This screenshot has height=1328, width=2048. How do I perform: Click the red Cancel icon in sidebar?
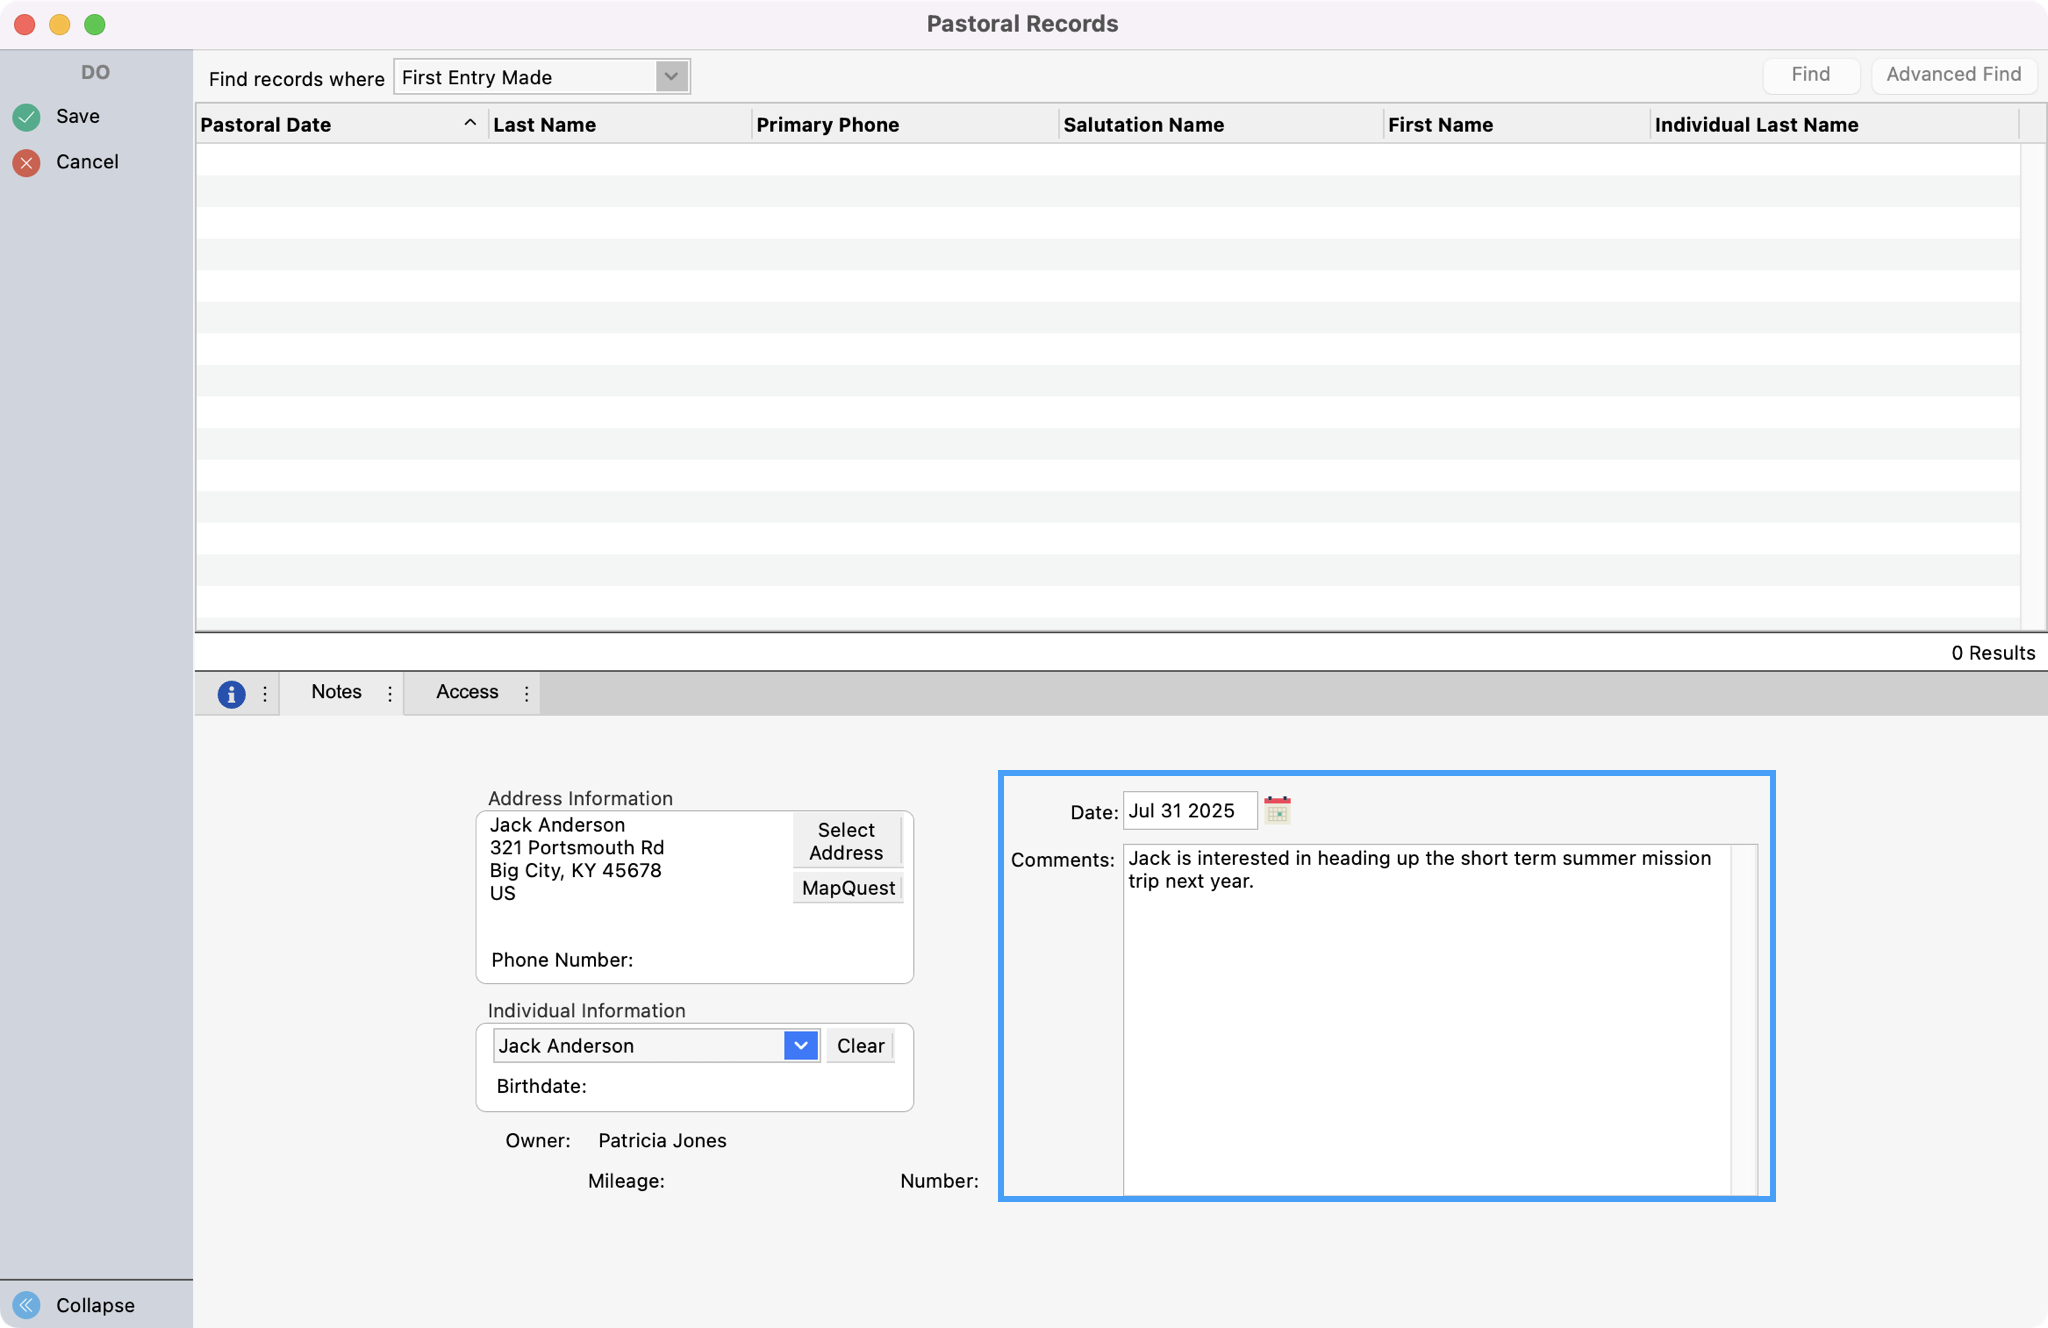[26, 162]
